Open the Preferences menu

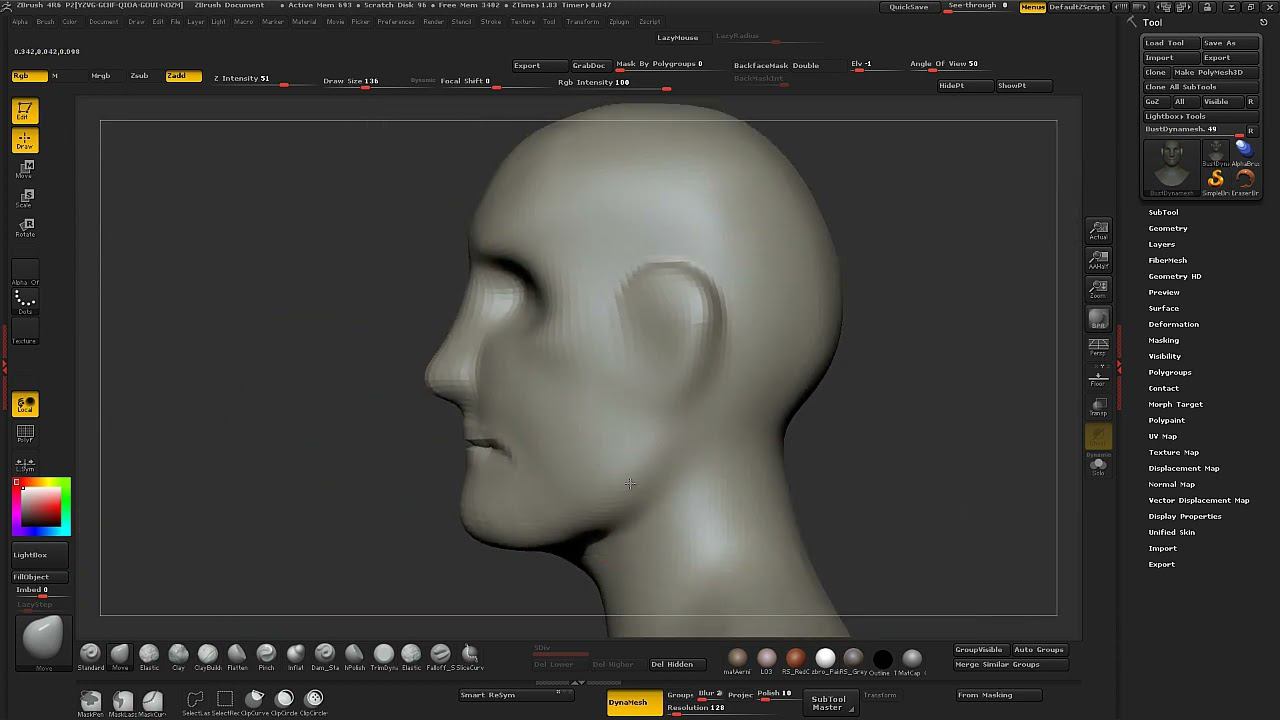pos(395,22)
